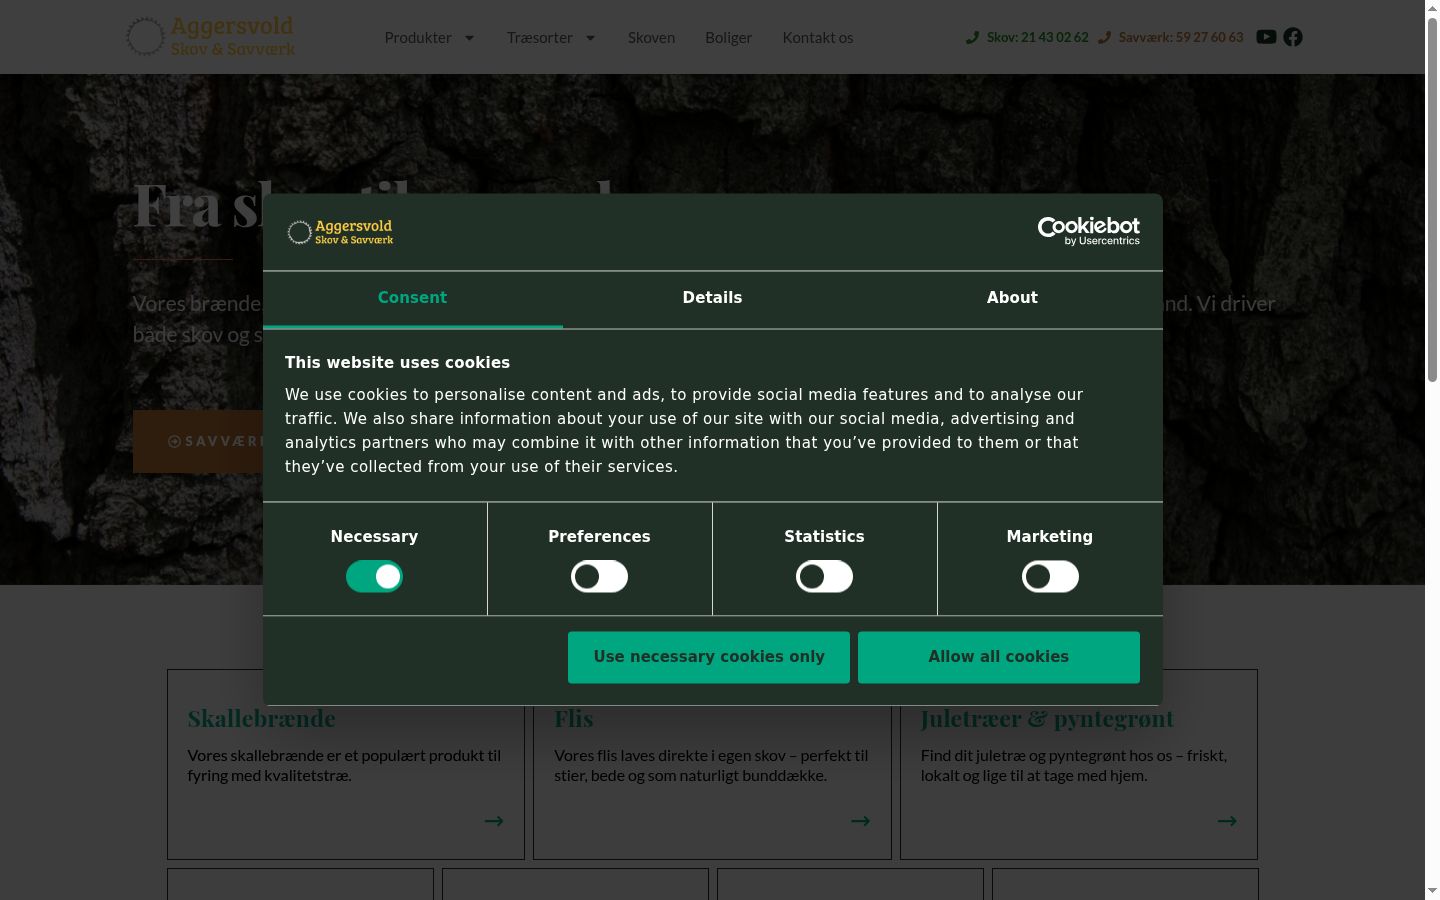This screenshot has height=900, width=1440.
Task: Switch to the About tab
Action: [1013, 299]
